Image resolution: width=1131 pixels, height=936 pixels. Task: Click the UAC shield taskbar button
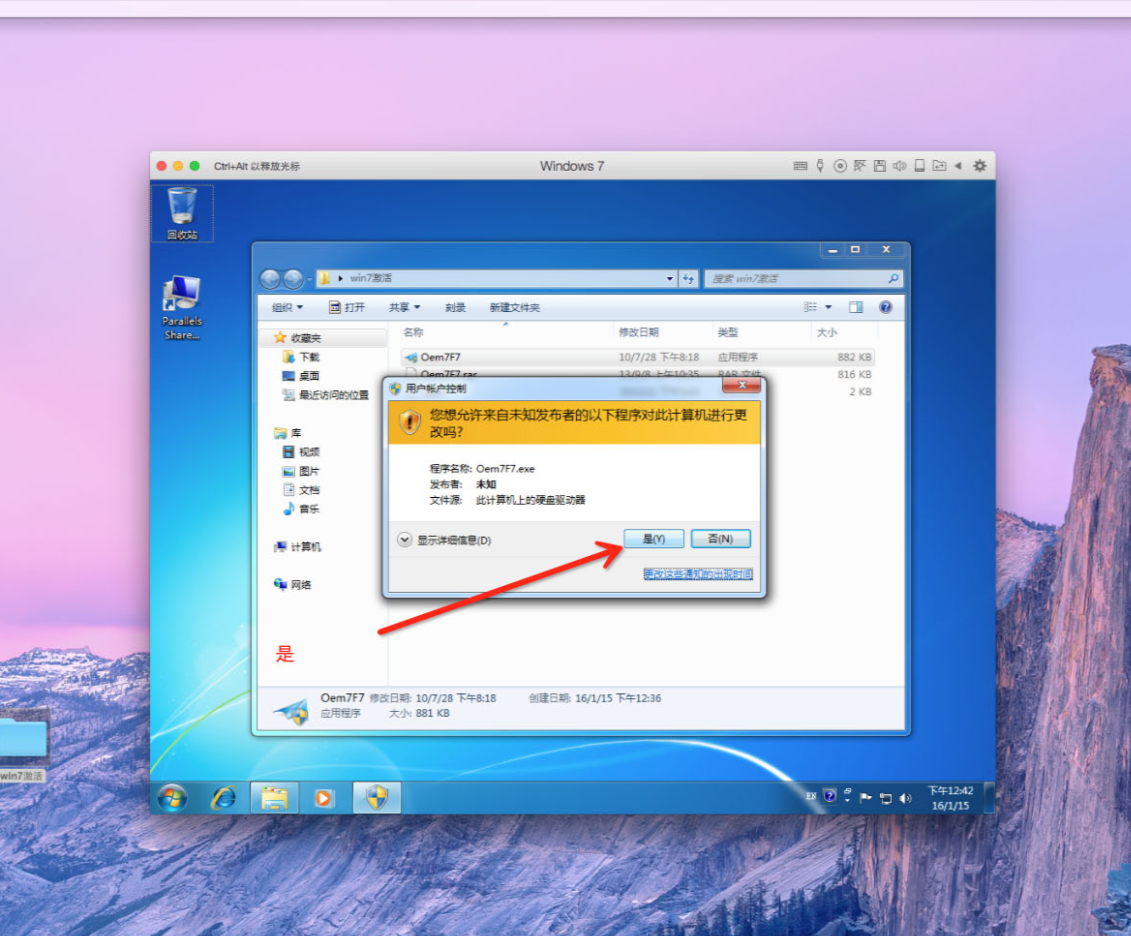click(377, 798)
